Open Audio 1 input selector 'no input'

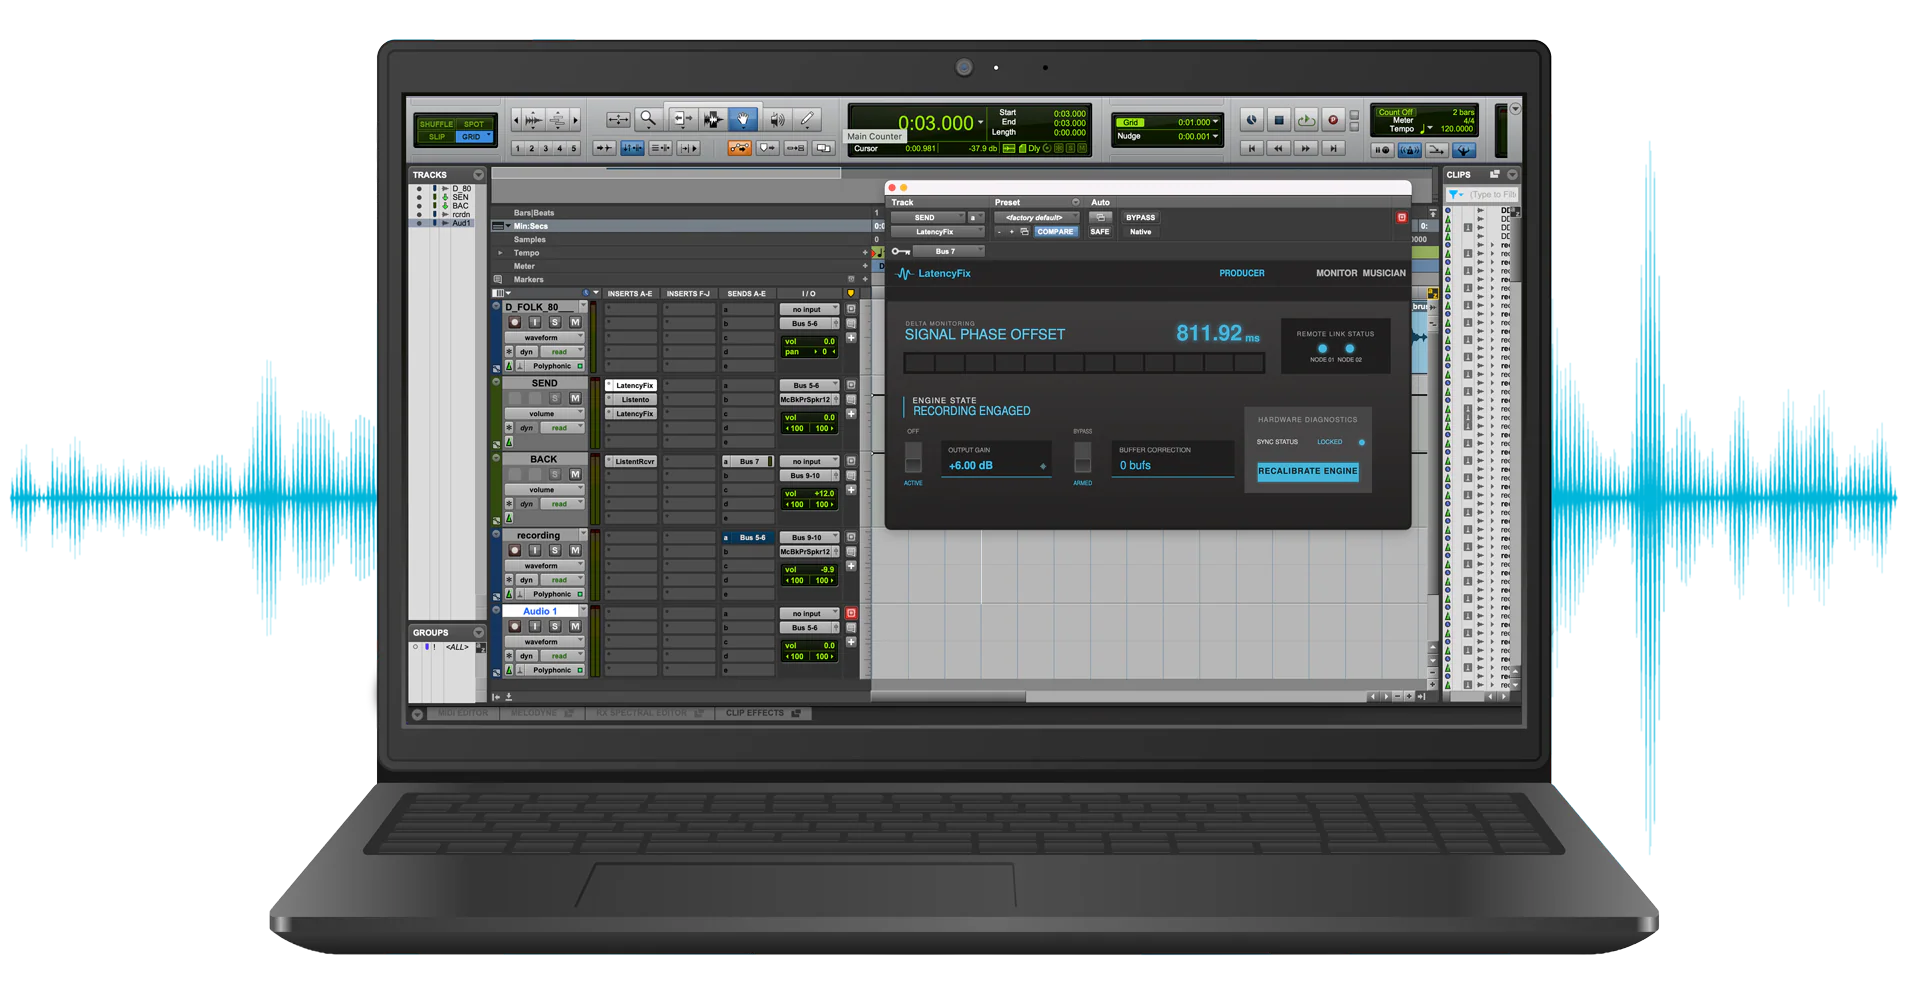(809, 614)
